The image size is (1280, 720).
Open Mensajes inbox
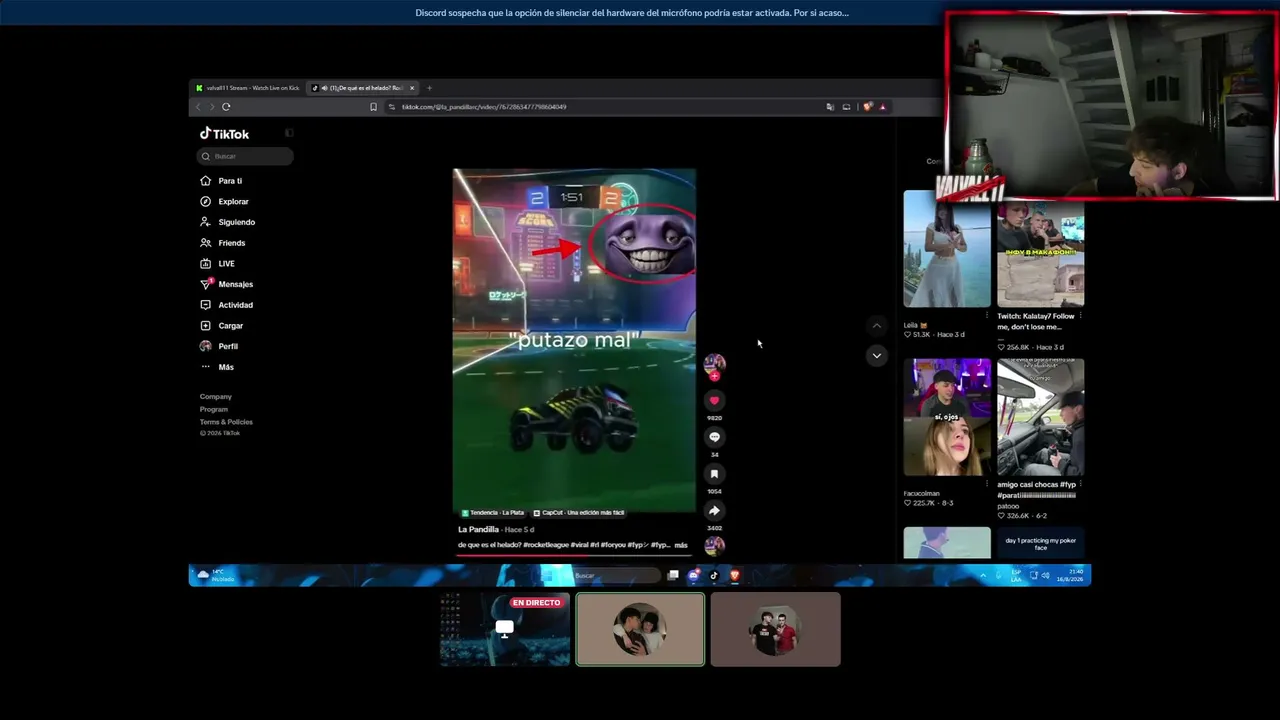[227, 284]
